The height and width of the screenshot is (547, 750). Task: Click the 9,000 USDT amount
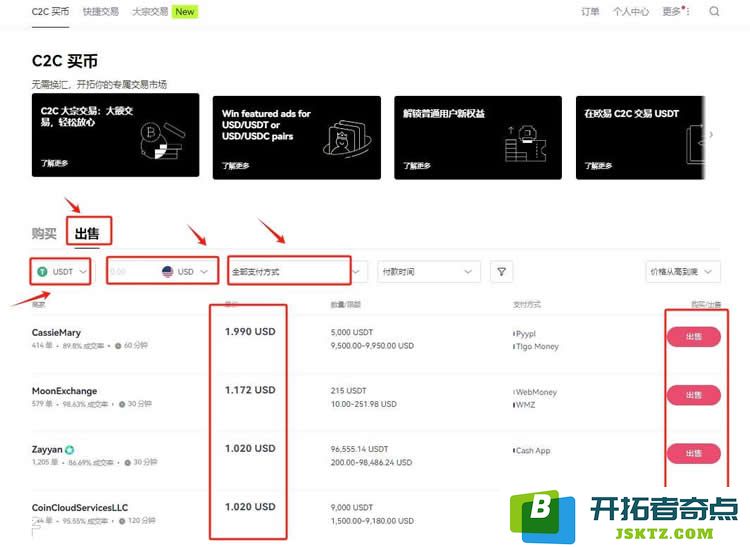[352, 507]
